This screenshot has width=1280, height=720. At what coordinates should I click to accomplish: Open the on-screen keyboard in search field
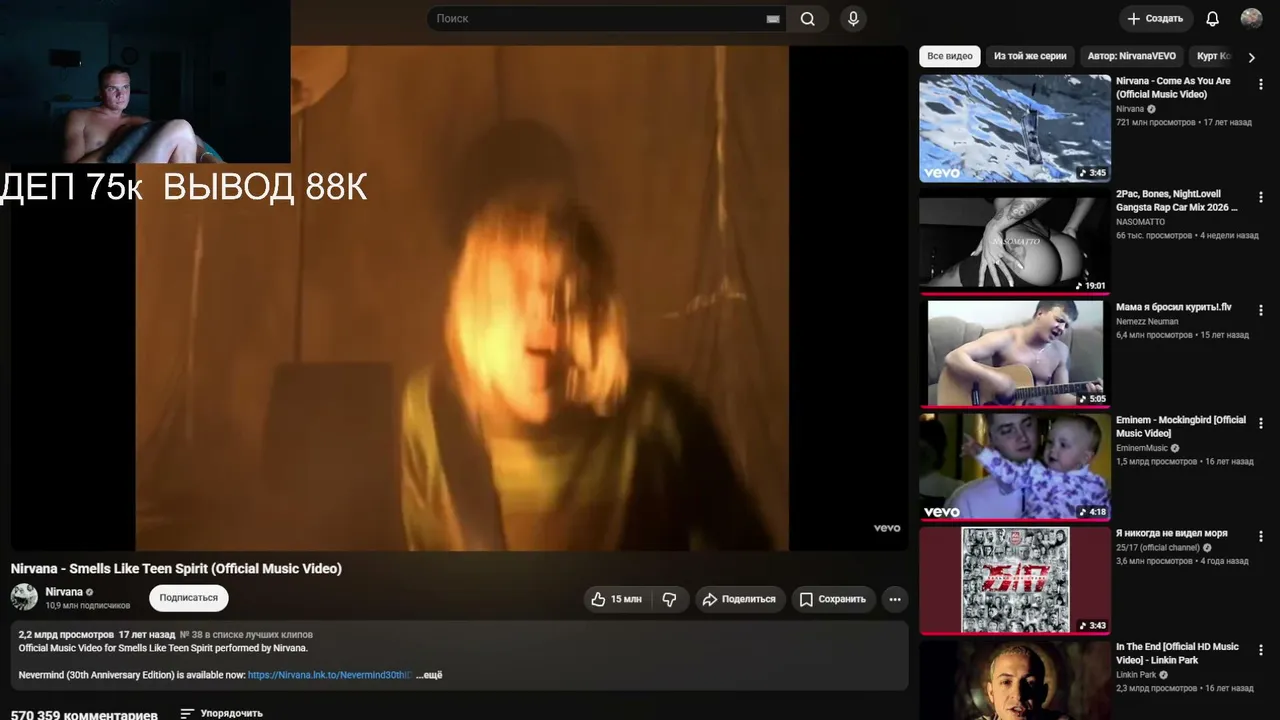[773, 19]
